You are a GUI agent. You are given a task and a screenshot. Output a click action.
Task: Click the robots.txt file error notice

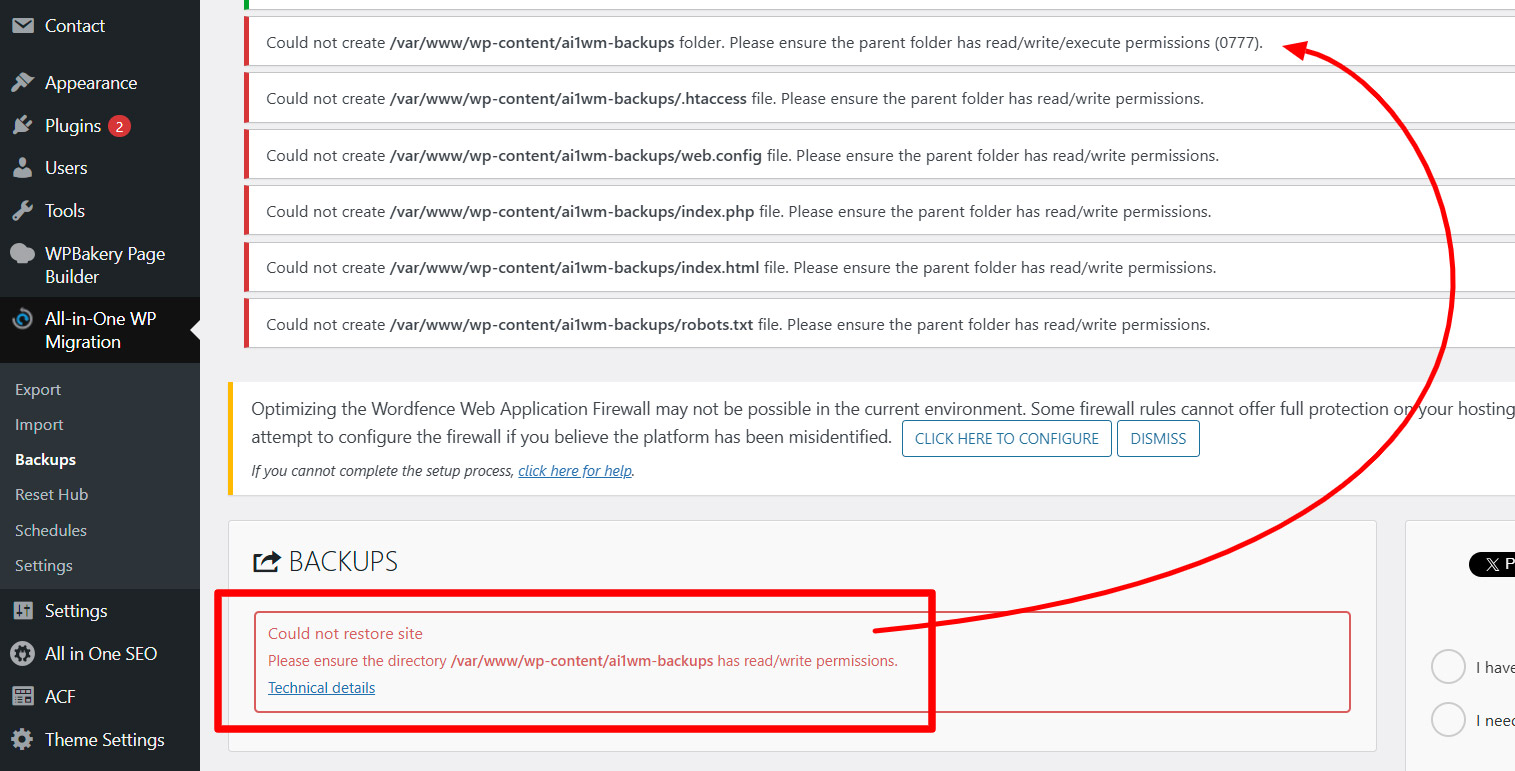(x=880, y=325)
